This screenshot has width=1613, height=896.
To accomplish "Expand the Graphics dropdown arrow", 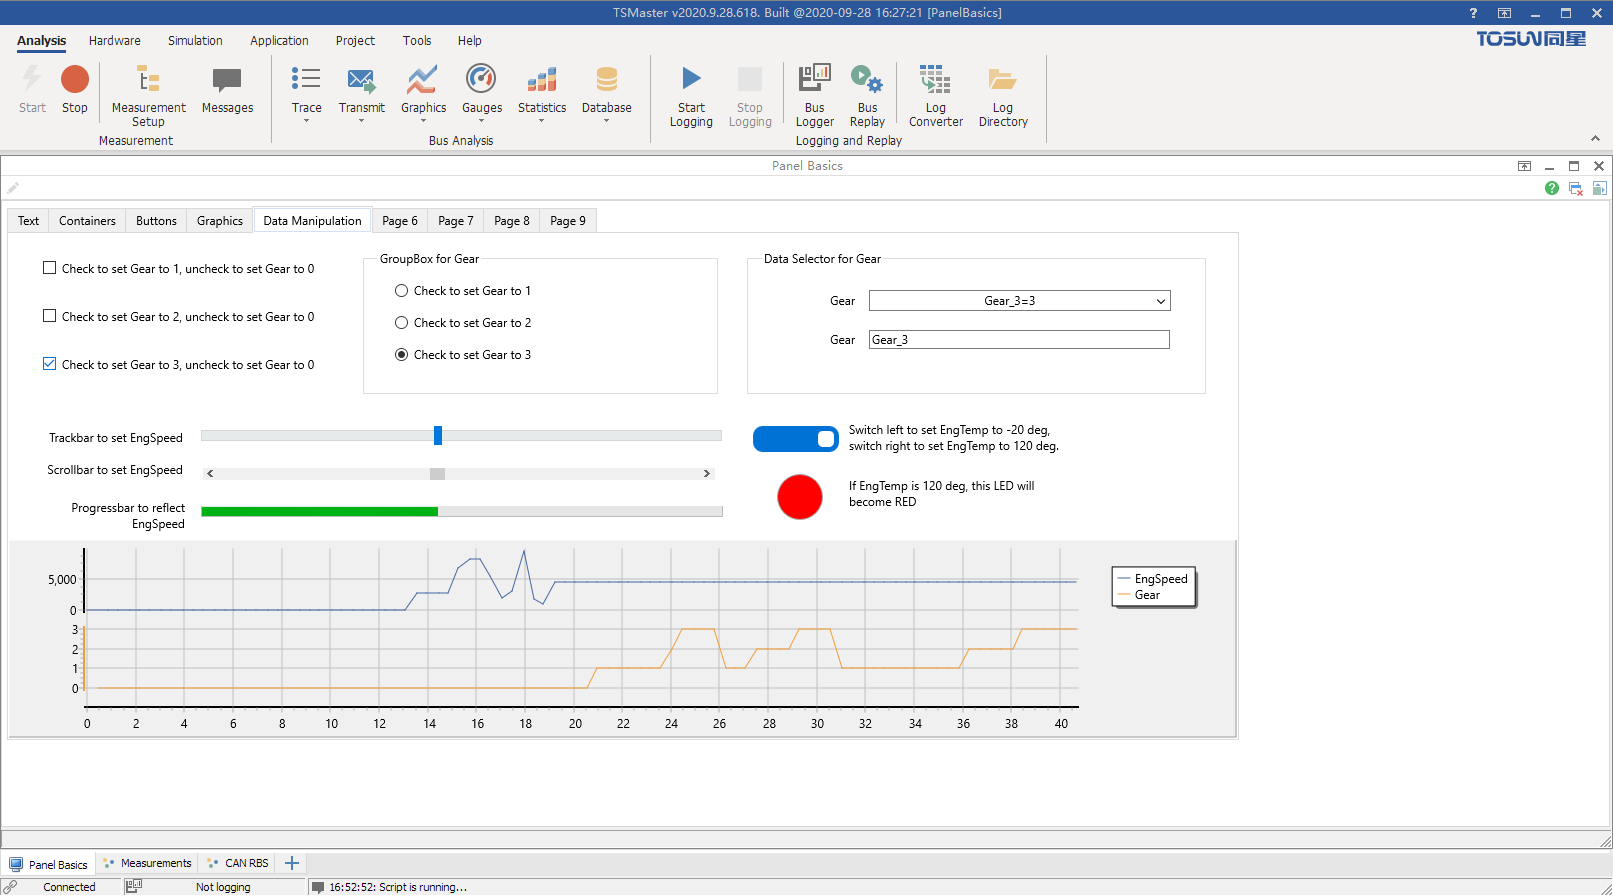I will pyautogui.click(x=423, y=121).
